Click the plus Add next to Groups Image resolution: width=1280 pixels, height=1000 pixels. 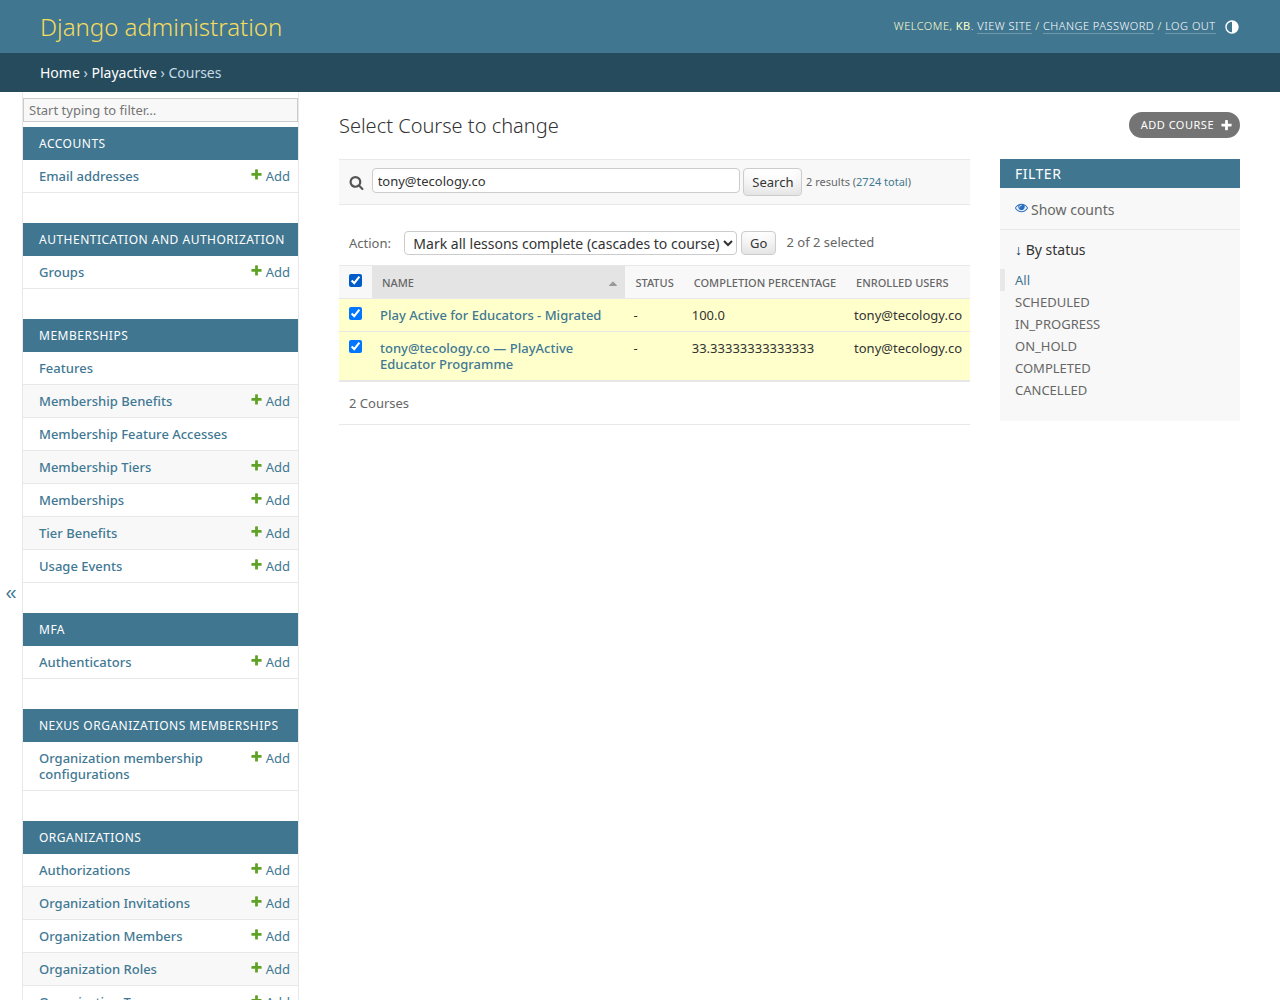click(270, 272)
